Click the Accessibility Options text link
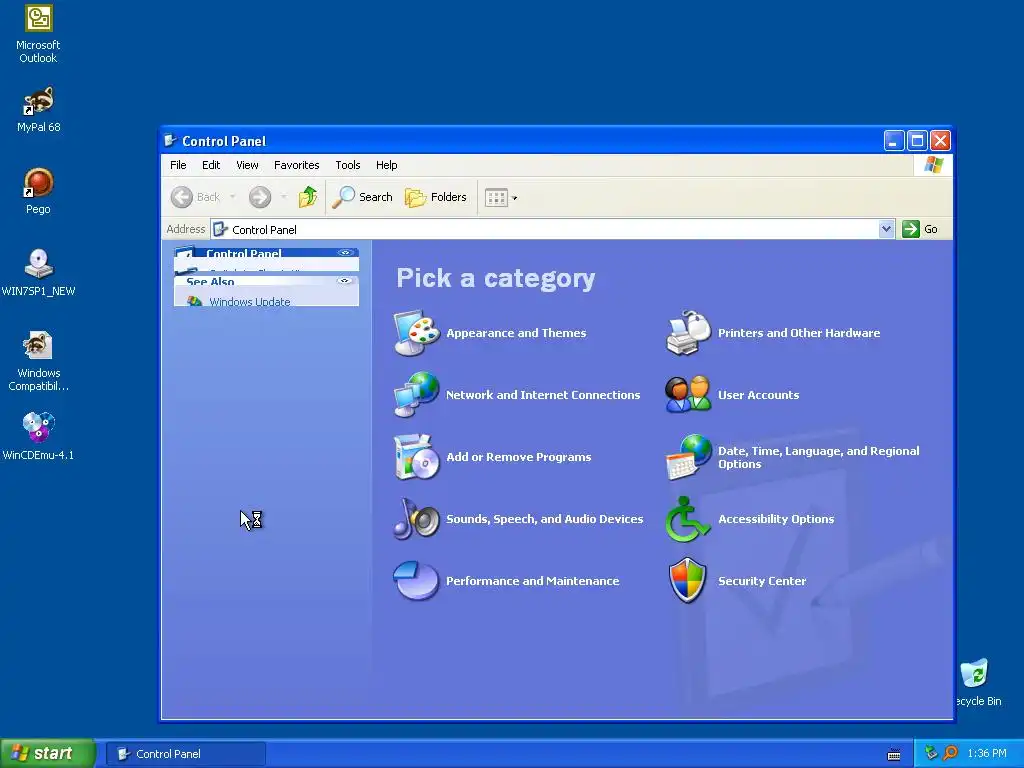 click(x=776, y=519)
